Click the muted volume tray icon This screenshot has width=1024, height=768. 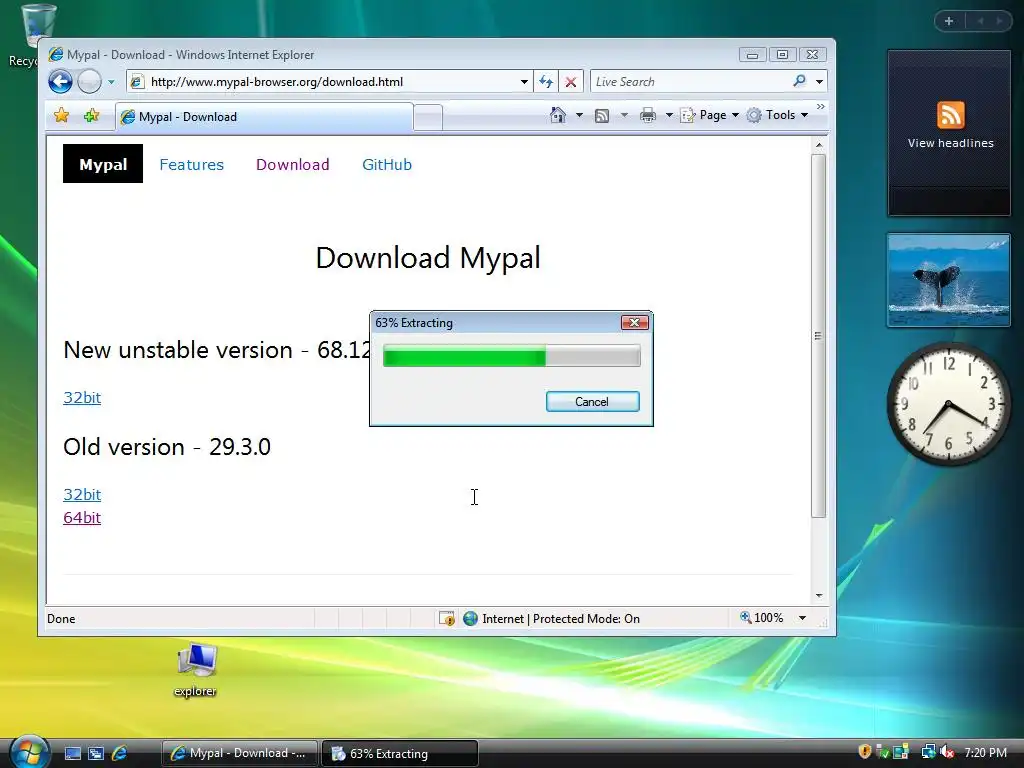tap(947, 752)
